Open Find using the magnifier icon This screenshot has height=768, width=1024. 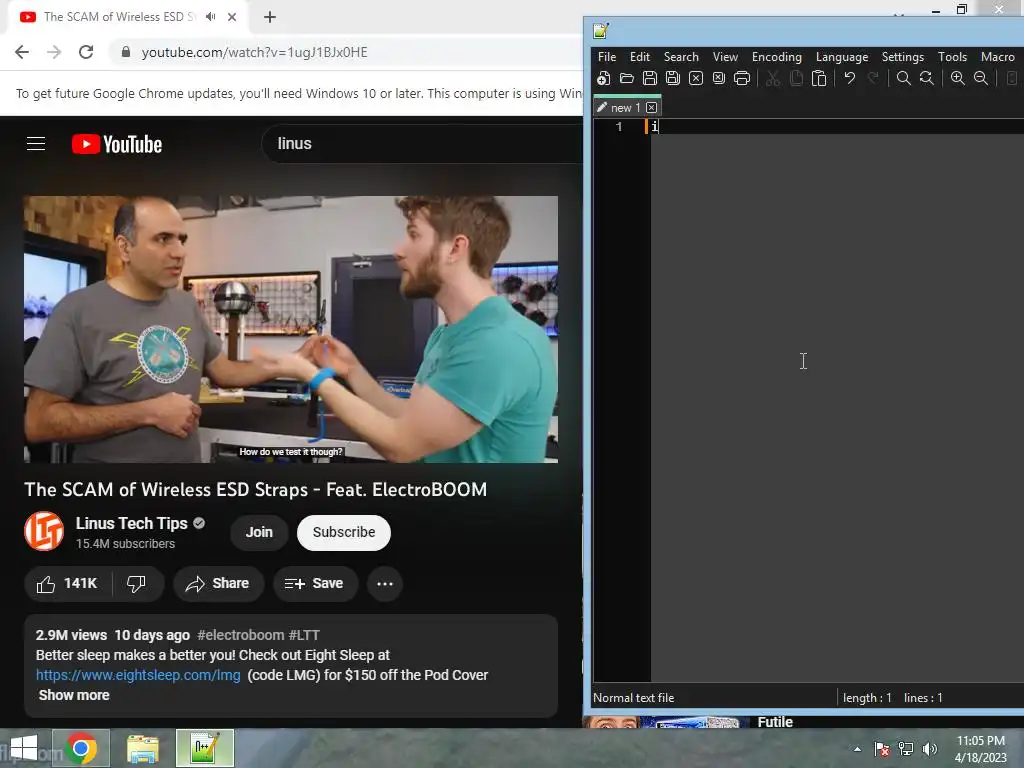point(904,78)
